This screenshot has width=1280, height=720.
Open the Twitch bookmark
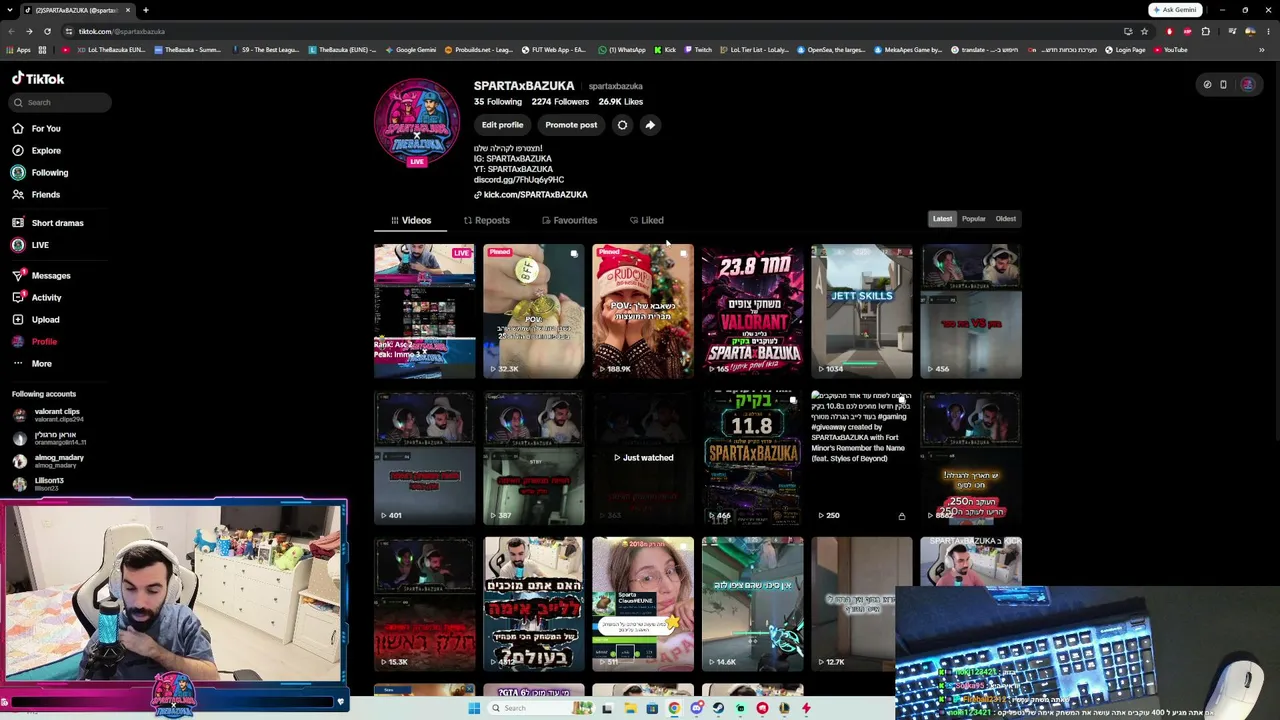point(697,49)
